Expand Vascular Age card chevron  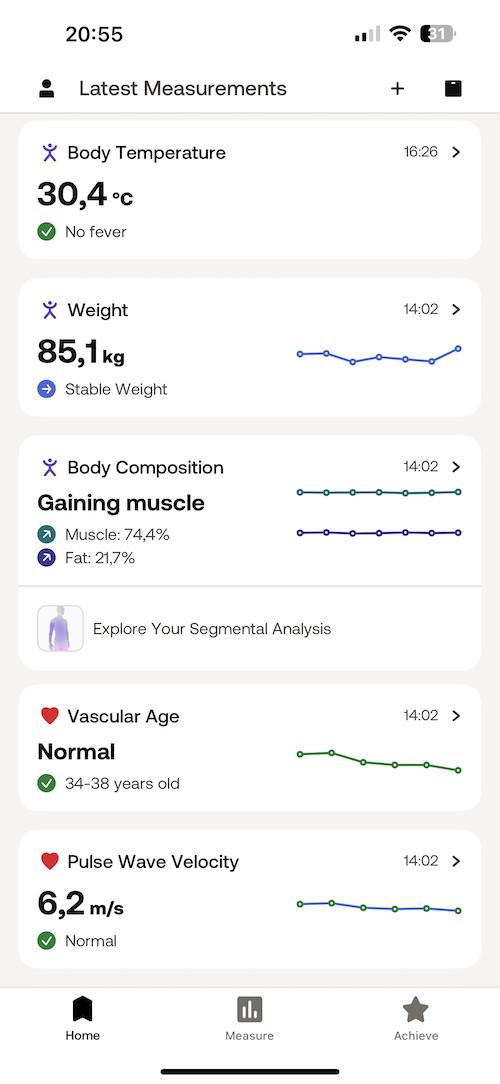tap(456, 716)
